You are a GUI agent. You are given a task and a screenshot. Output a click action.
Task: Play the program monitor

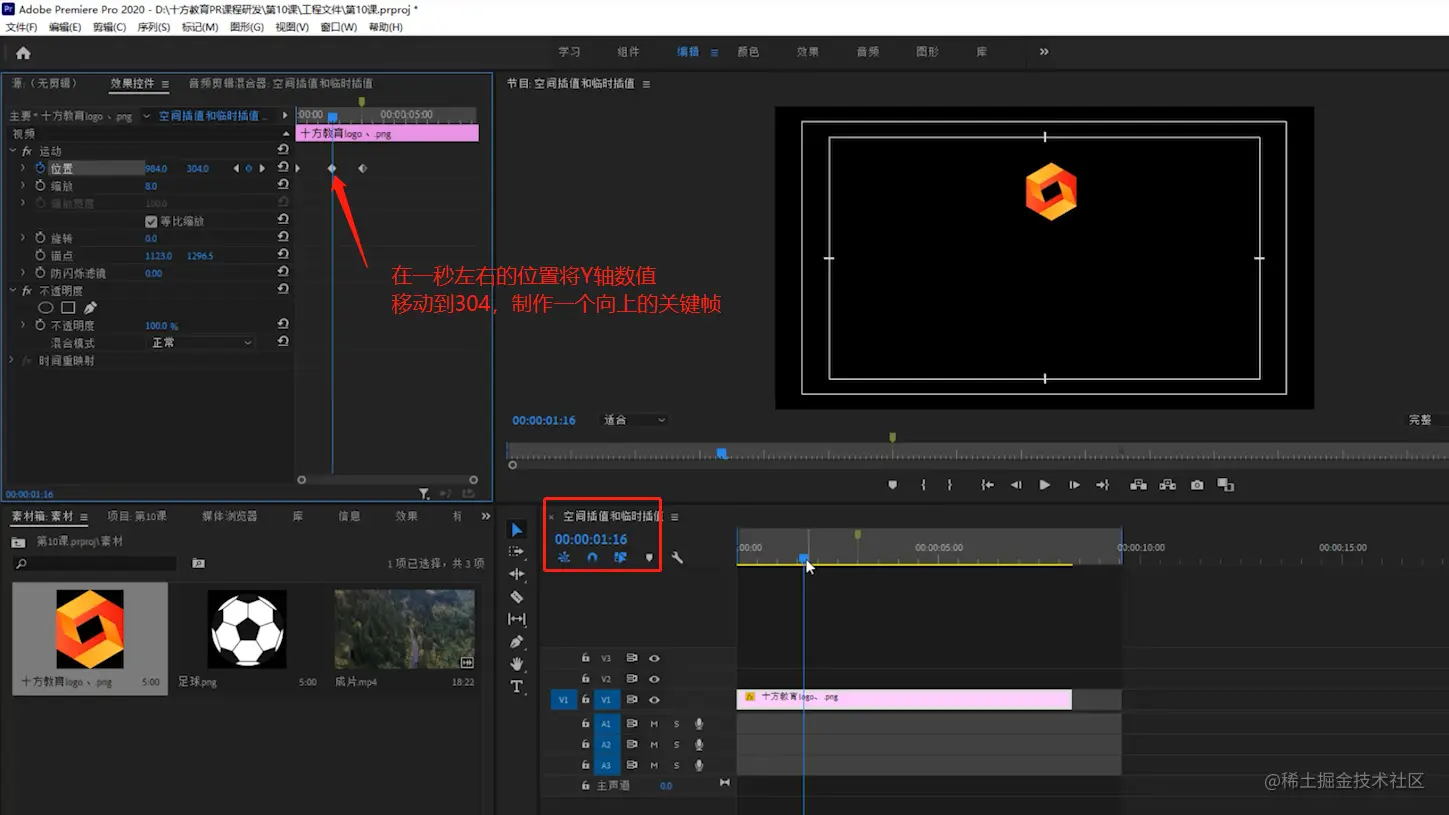coord(1044,485)
